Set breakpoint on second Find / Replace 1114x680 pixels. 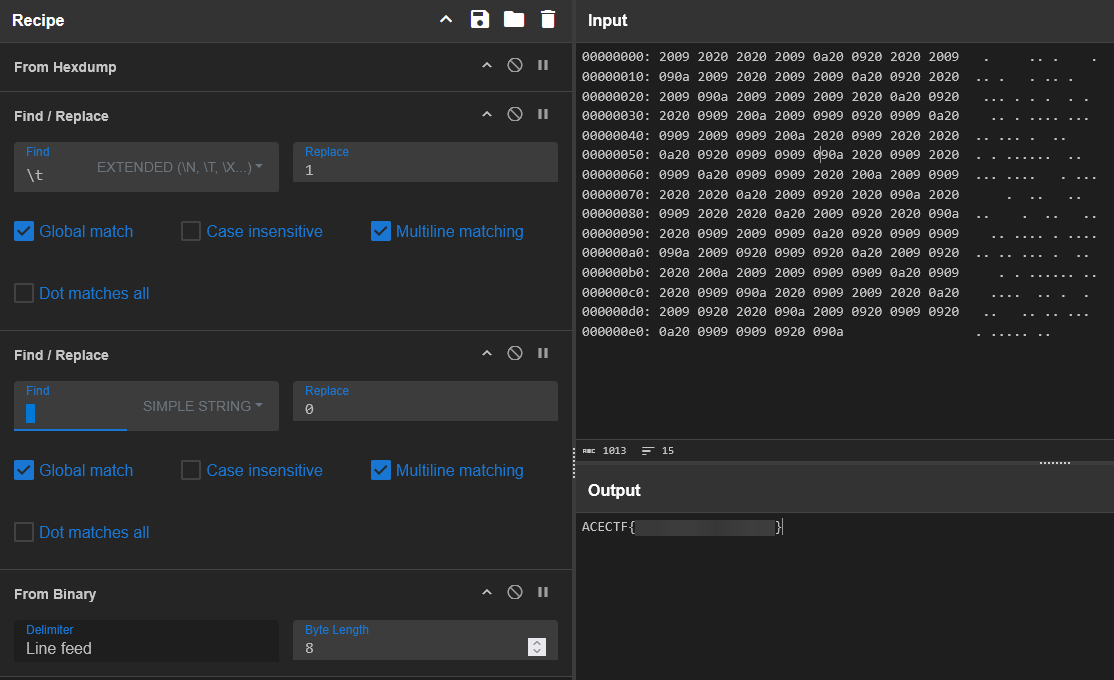[543, 354]
